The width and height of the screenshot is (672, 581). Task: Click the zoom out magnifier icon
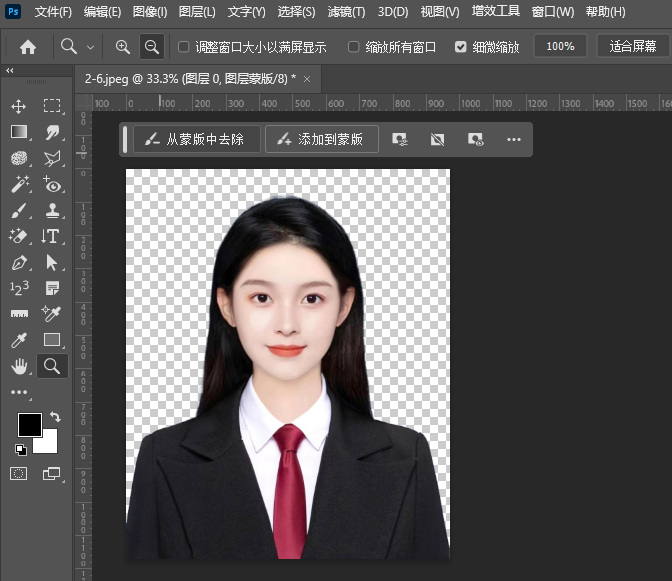[x=152, y=47]
